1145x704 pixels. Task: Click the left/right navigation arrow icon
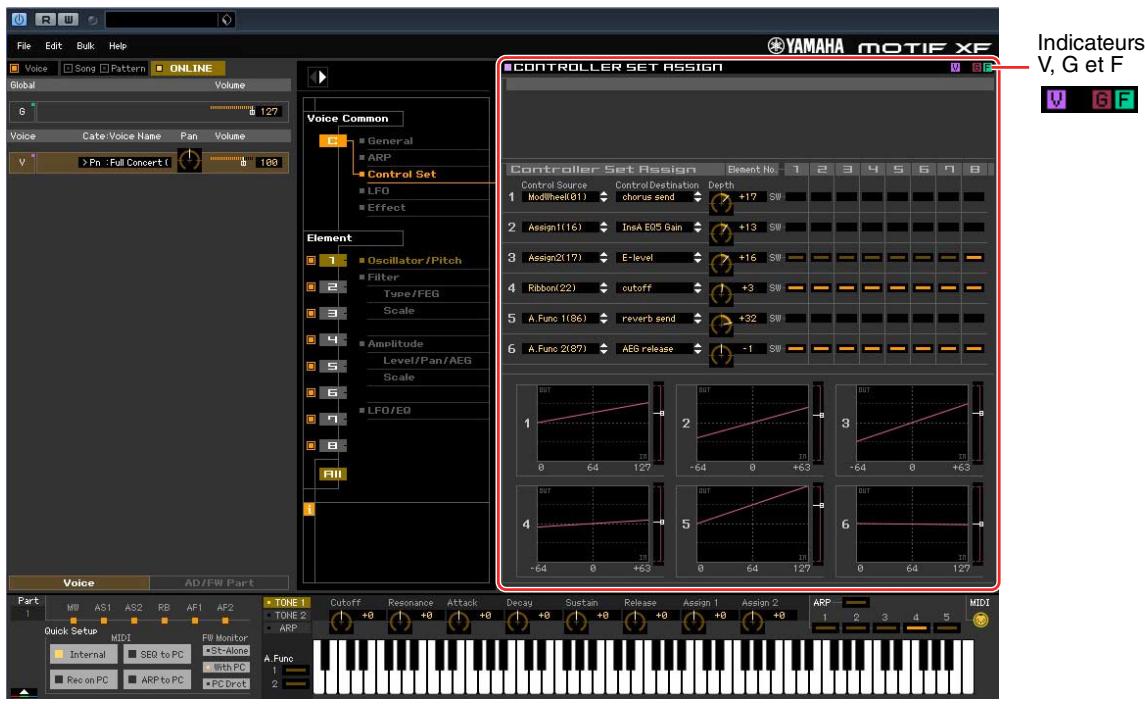pos(318,77)
